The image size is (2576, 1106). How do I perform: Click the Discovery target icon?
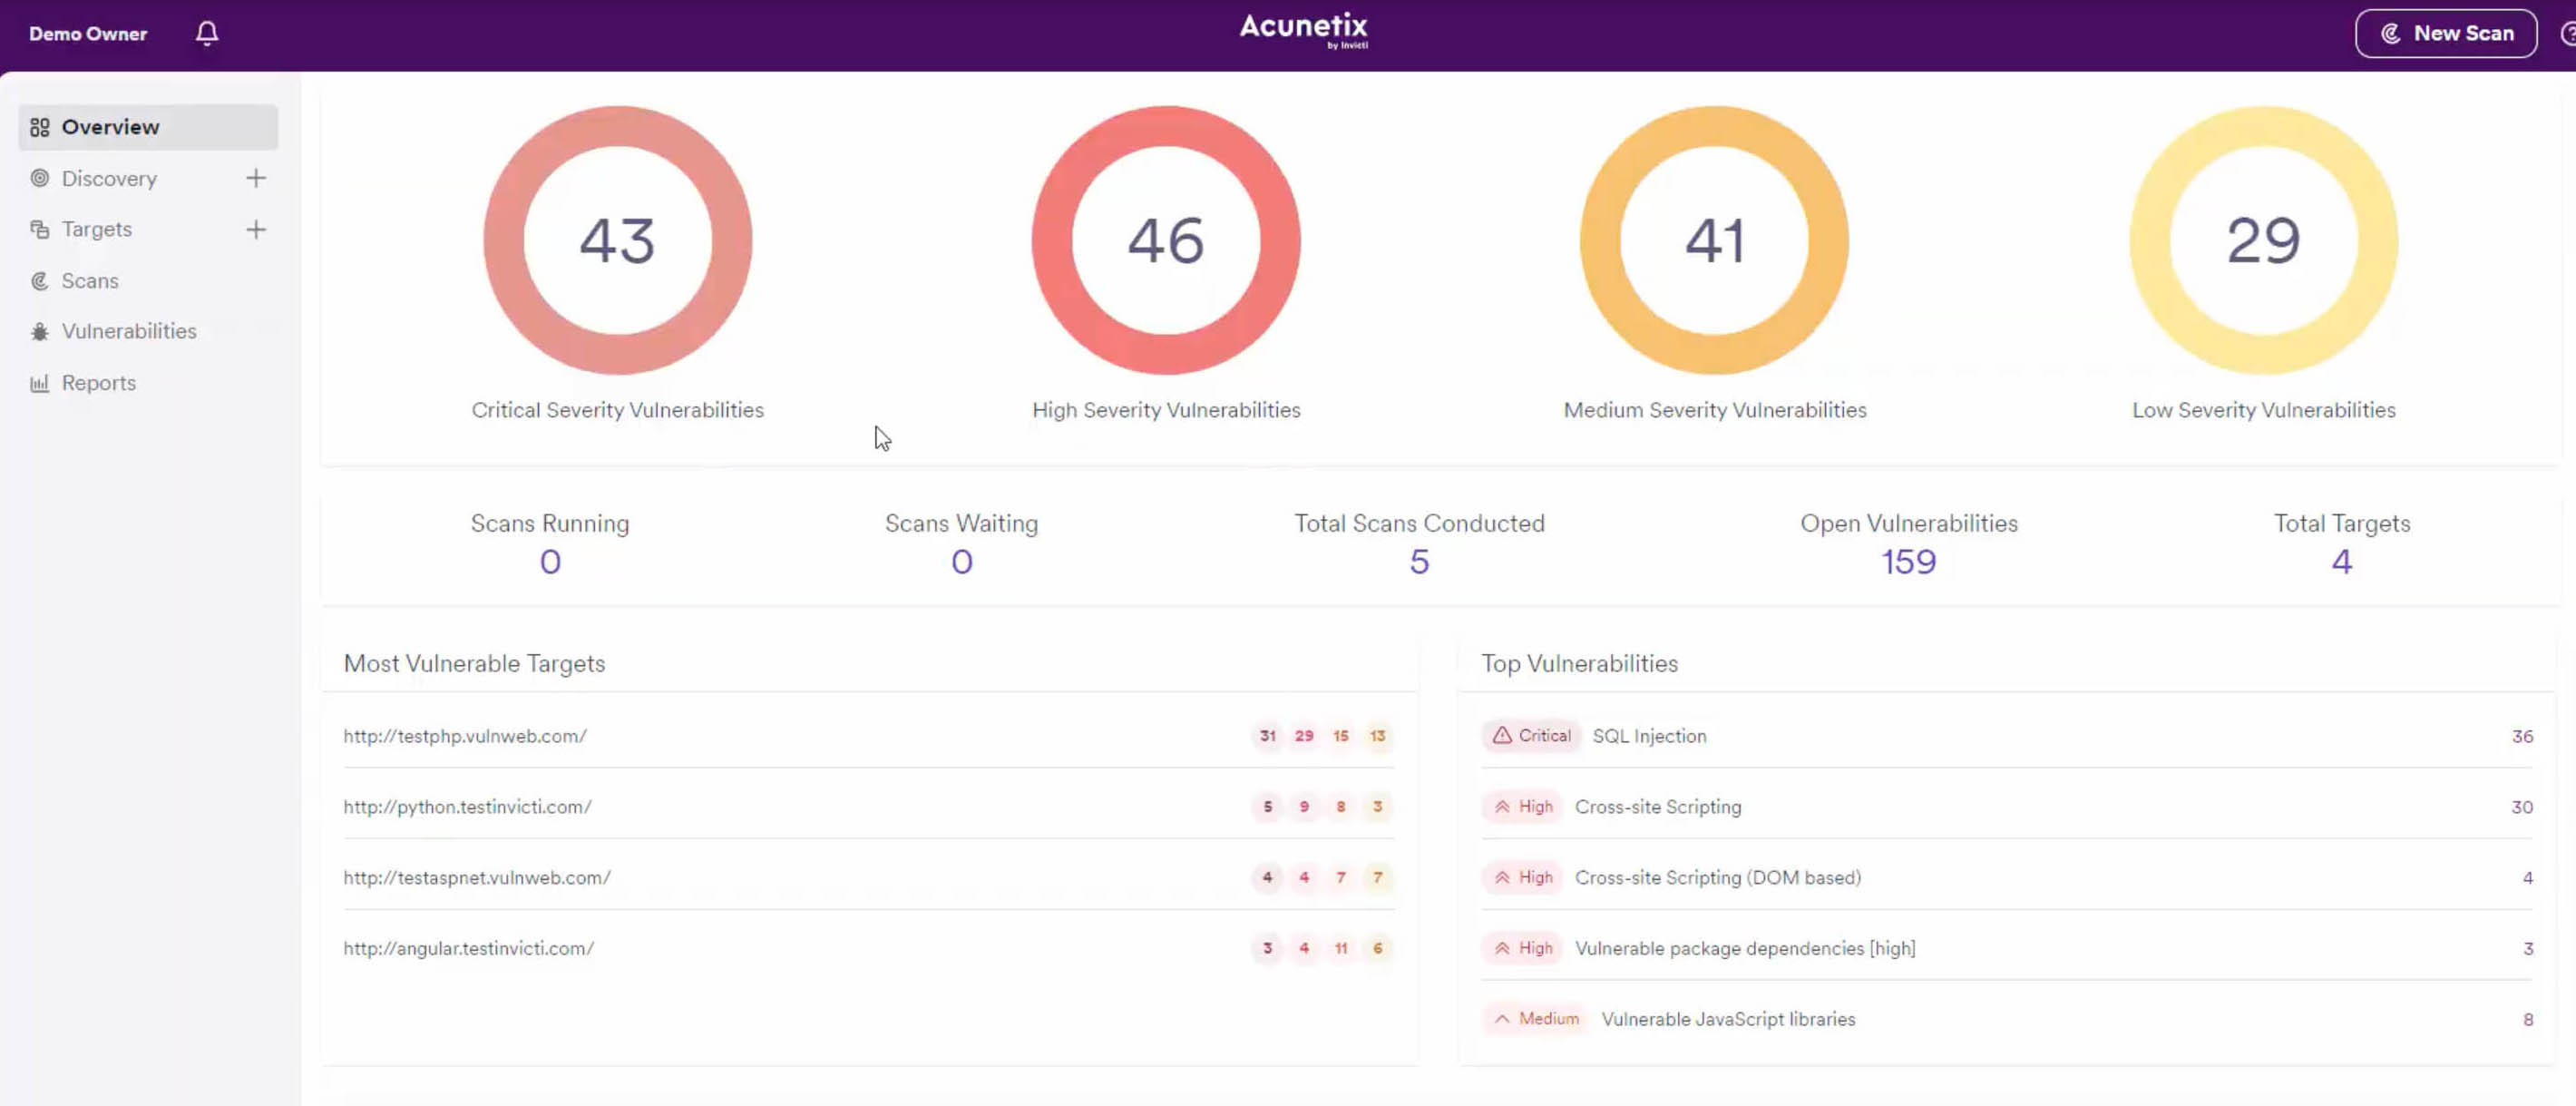40,178
